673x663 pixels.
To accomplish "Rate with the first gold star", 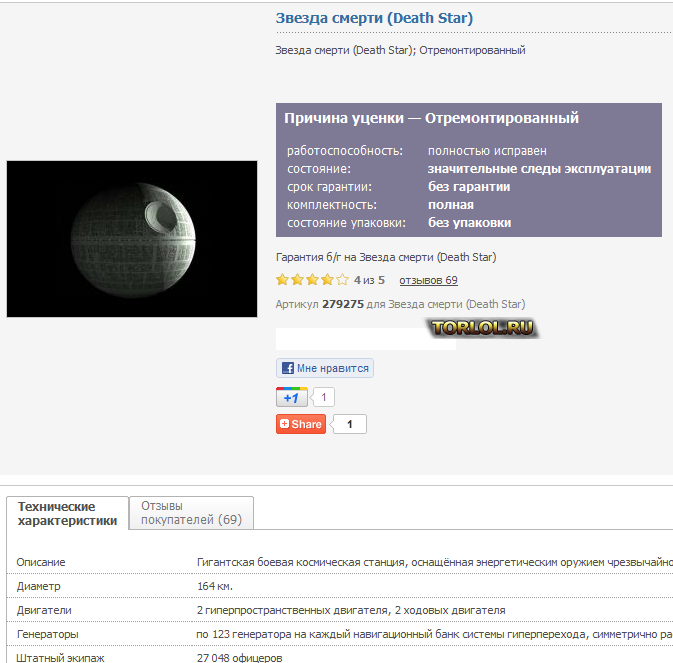I will click(x=283, y=280).
